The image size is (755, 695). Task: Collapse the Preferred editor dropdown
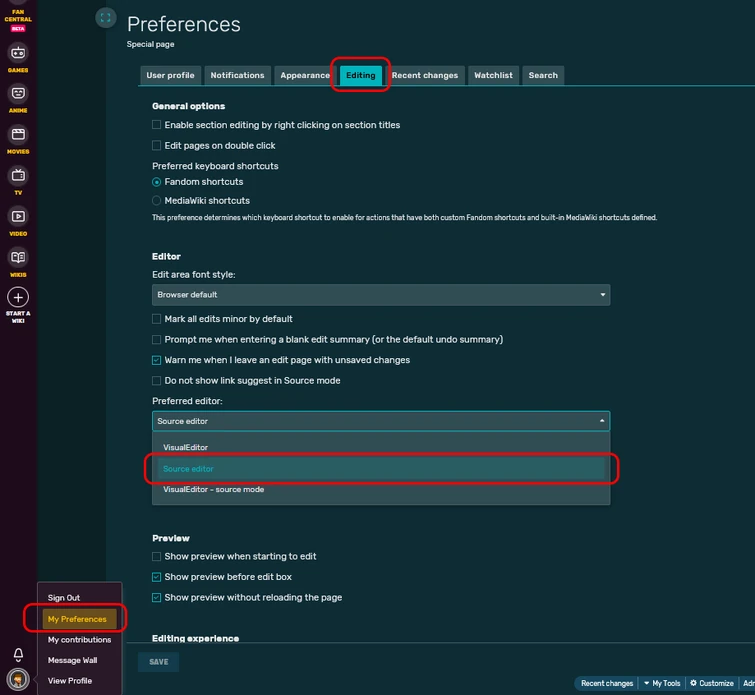coord(380,421)
